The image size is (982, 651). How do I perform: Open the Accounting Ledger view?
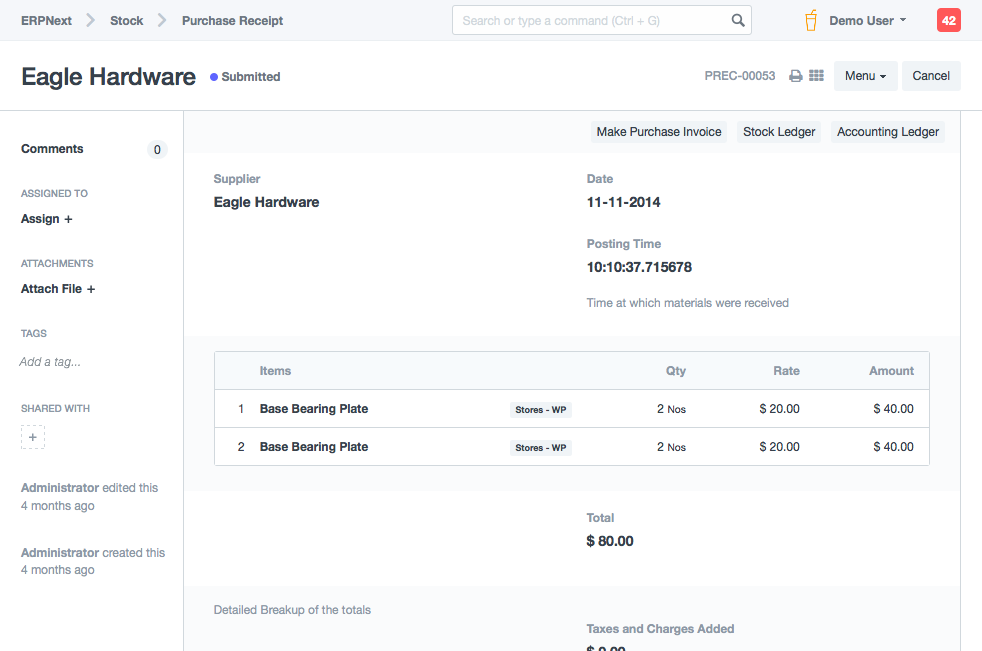[x=888, y=132]
